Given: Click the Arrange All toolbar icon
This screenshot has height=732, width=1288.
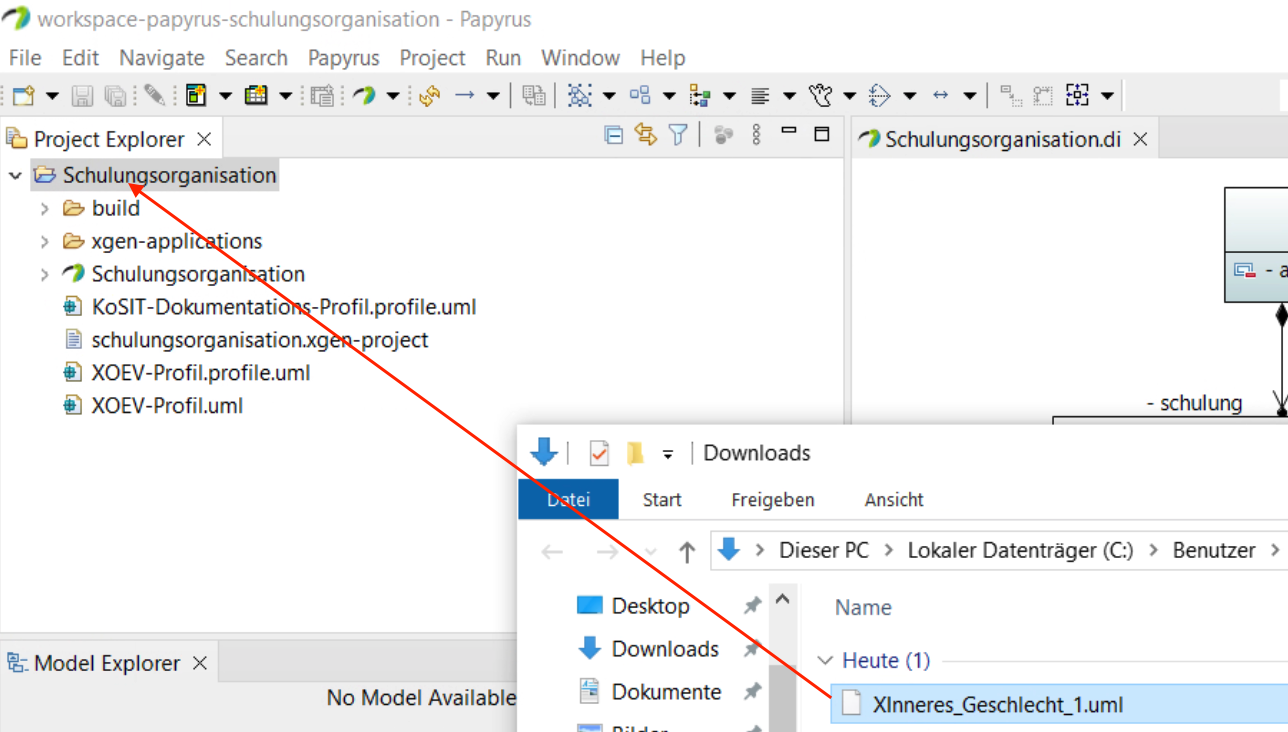Looking at the screenshot, I should point(579,96).
